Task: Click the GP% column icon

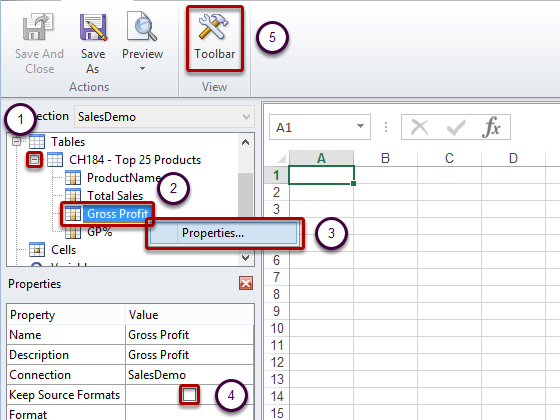Action: [73, 232]
